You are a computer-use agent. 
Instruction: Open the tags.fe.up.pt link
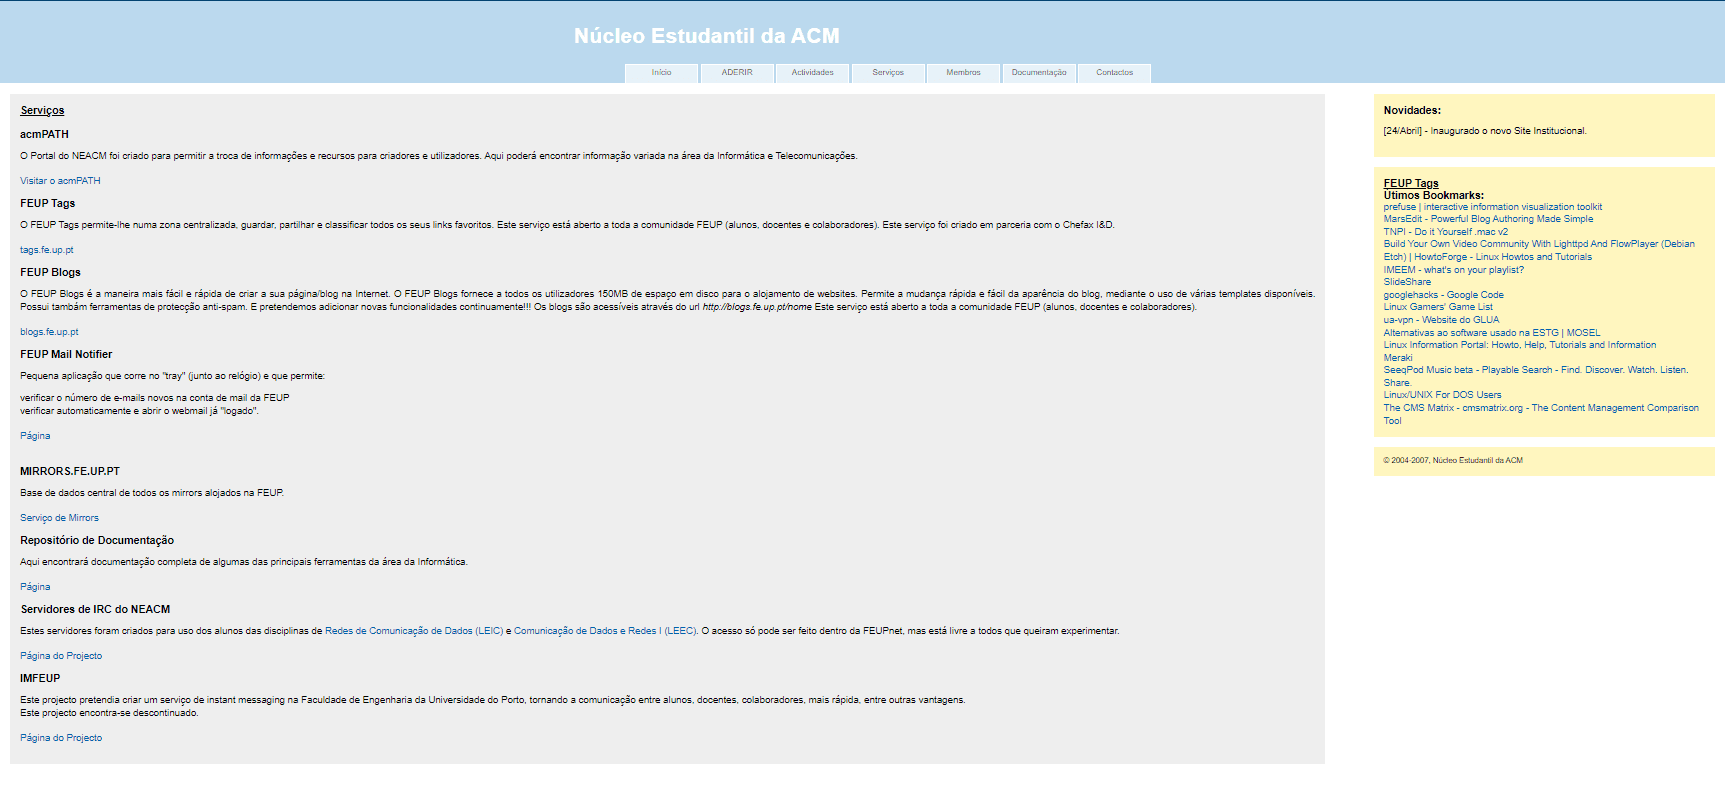point(47,250)
